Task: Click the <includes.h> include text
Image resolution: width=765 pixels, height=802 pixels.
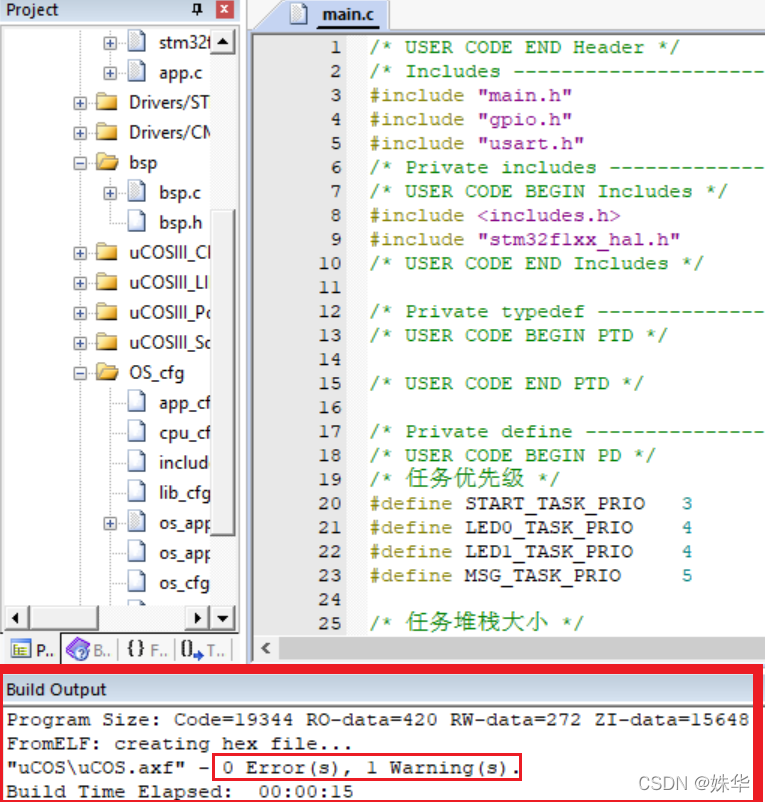Action: [549, 216]
